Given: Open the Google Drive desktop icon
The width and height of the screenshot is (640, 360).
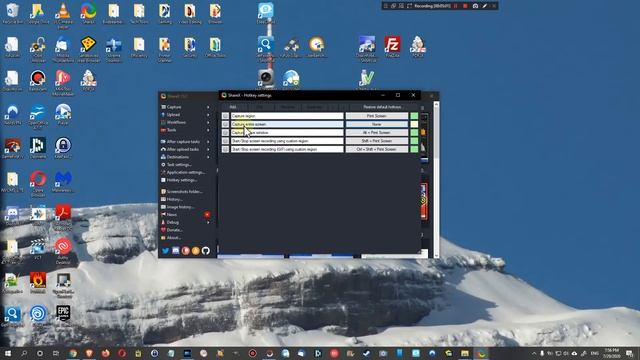Looking at the screenshot, I should click(38, 13).
